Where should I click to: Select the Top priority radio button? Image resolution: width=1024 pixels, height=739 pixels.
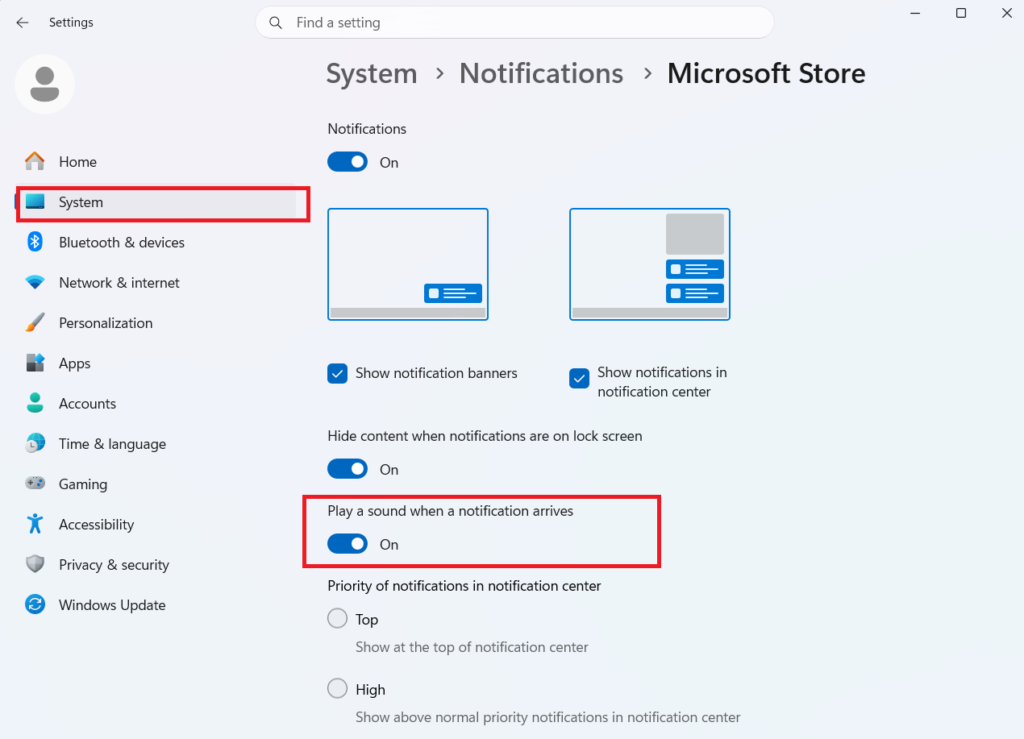[x=337, y=618]
